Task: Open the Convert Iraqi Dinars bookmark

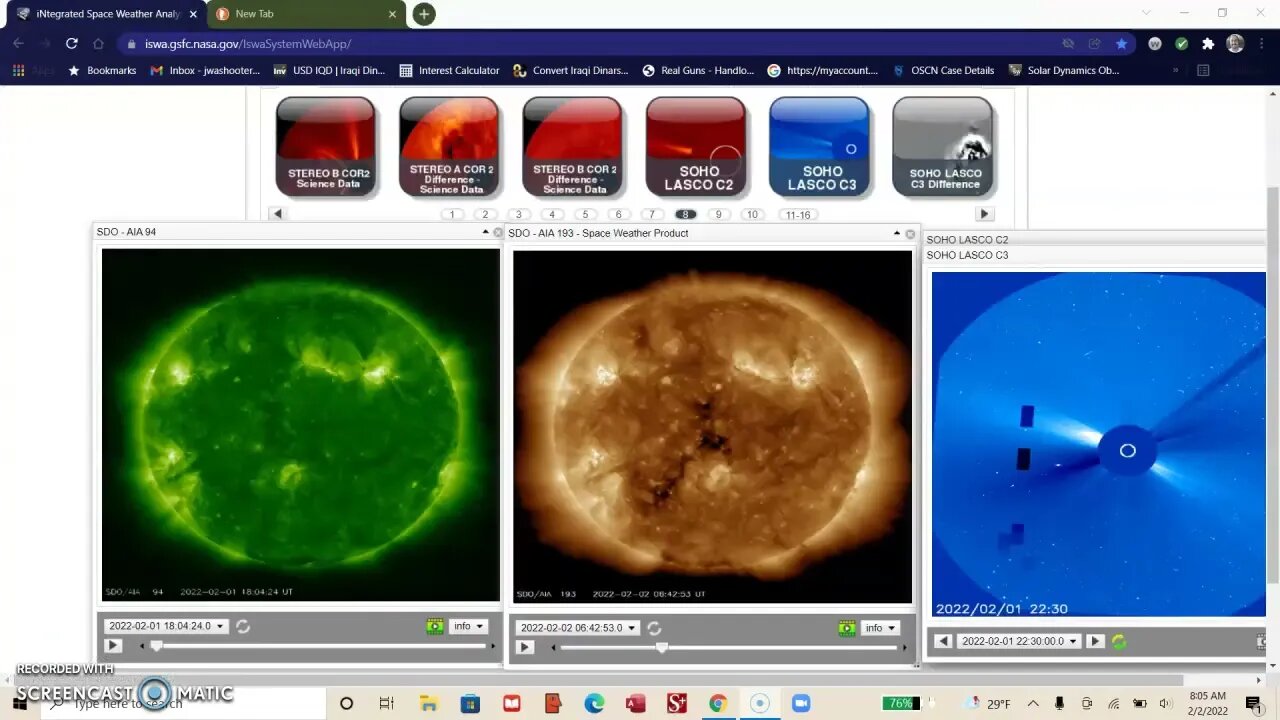Action: [x=570, y=71]
